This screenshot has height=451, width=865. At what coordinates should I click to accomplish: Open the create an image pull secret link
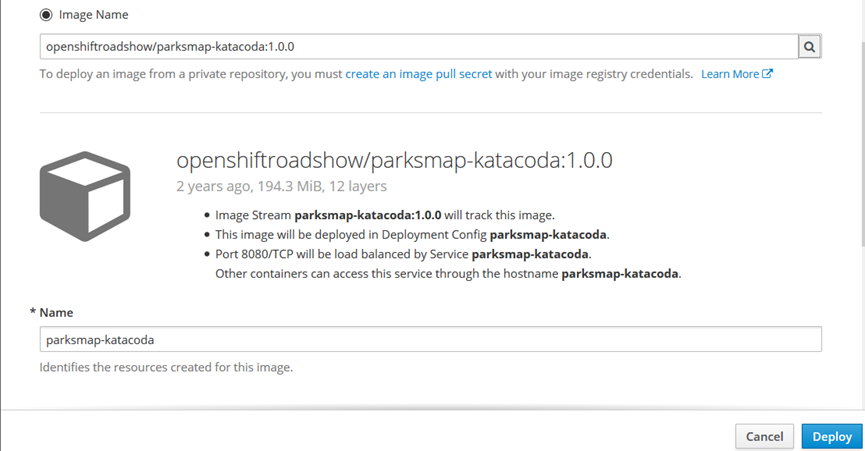tap(418, 74)
